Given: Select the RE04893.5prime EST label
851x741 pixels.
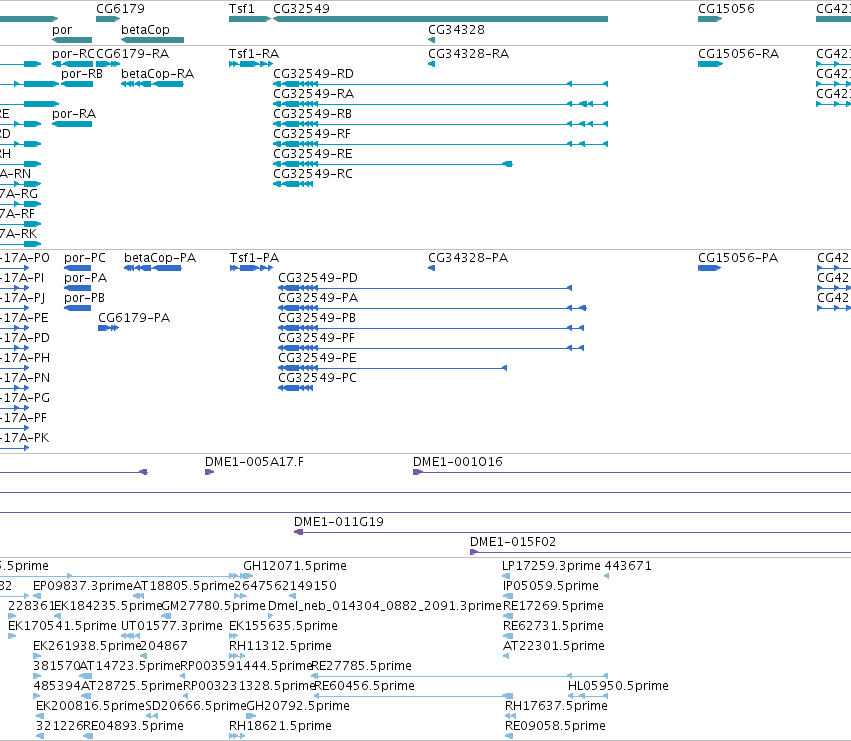Looking at the screenshot, I should (x=134, y=726).
